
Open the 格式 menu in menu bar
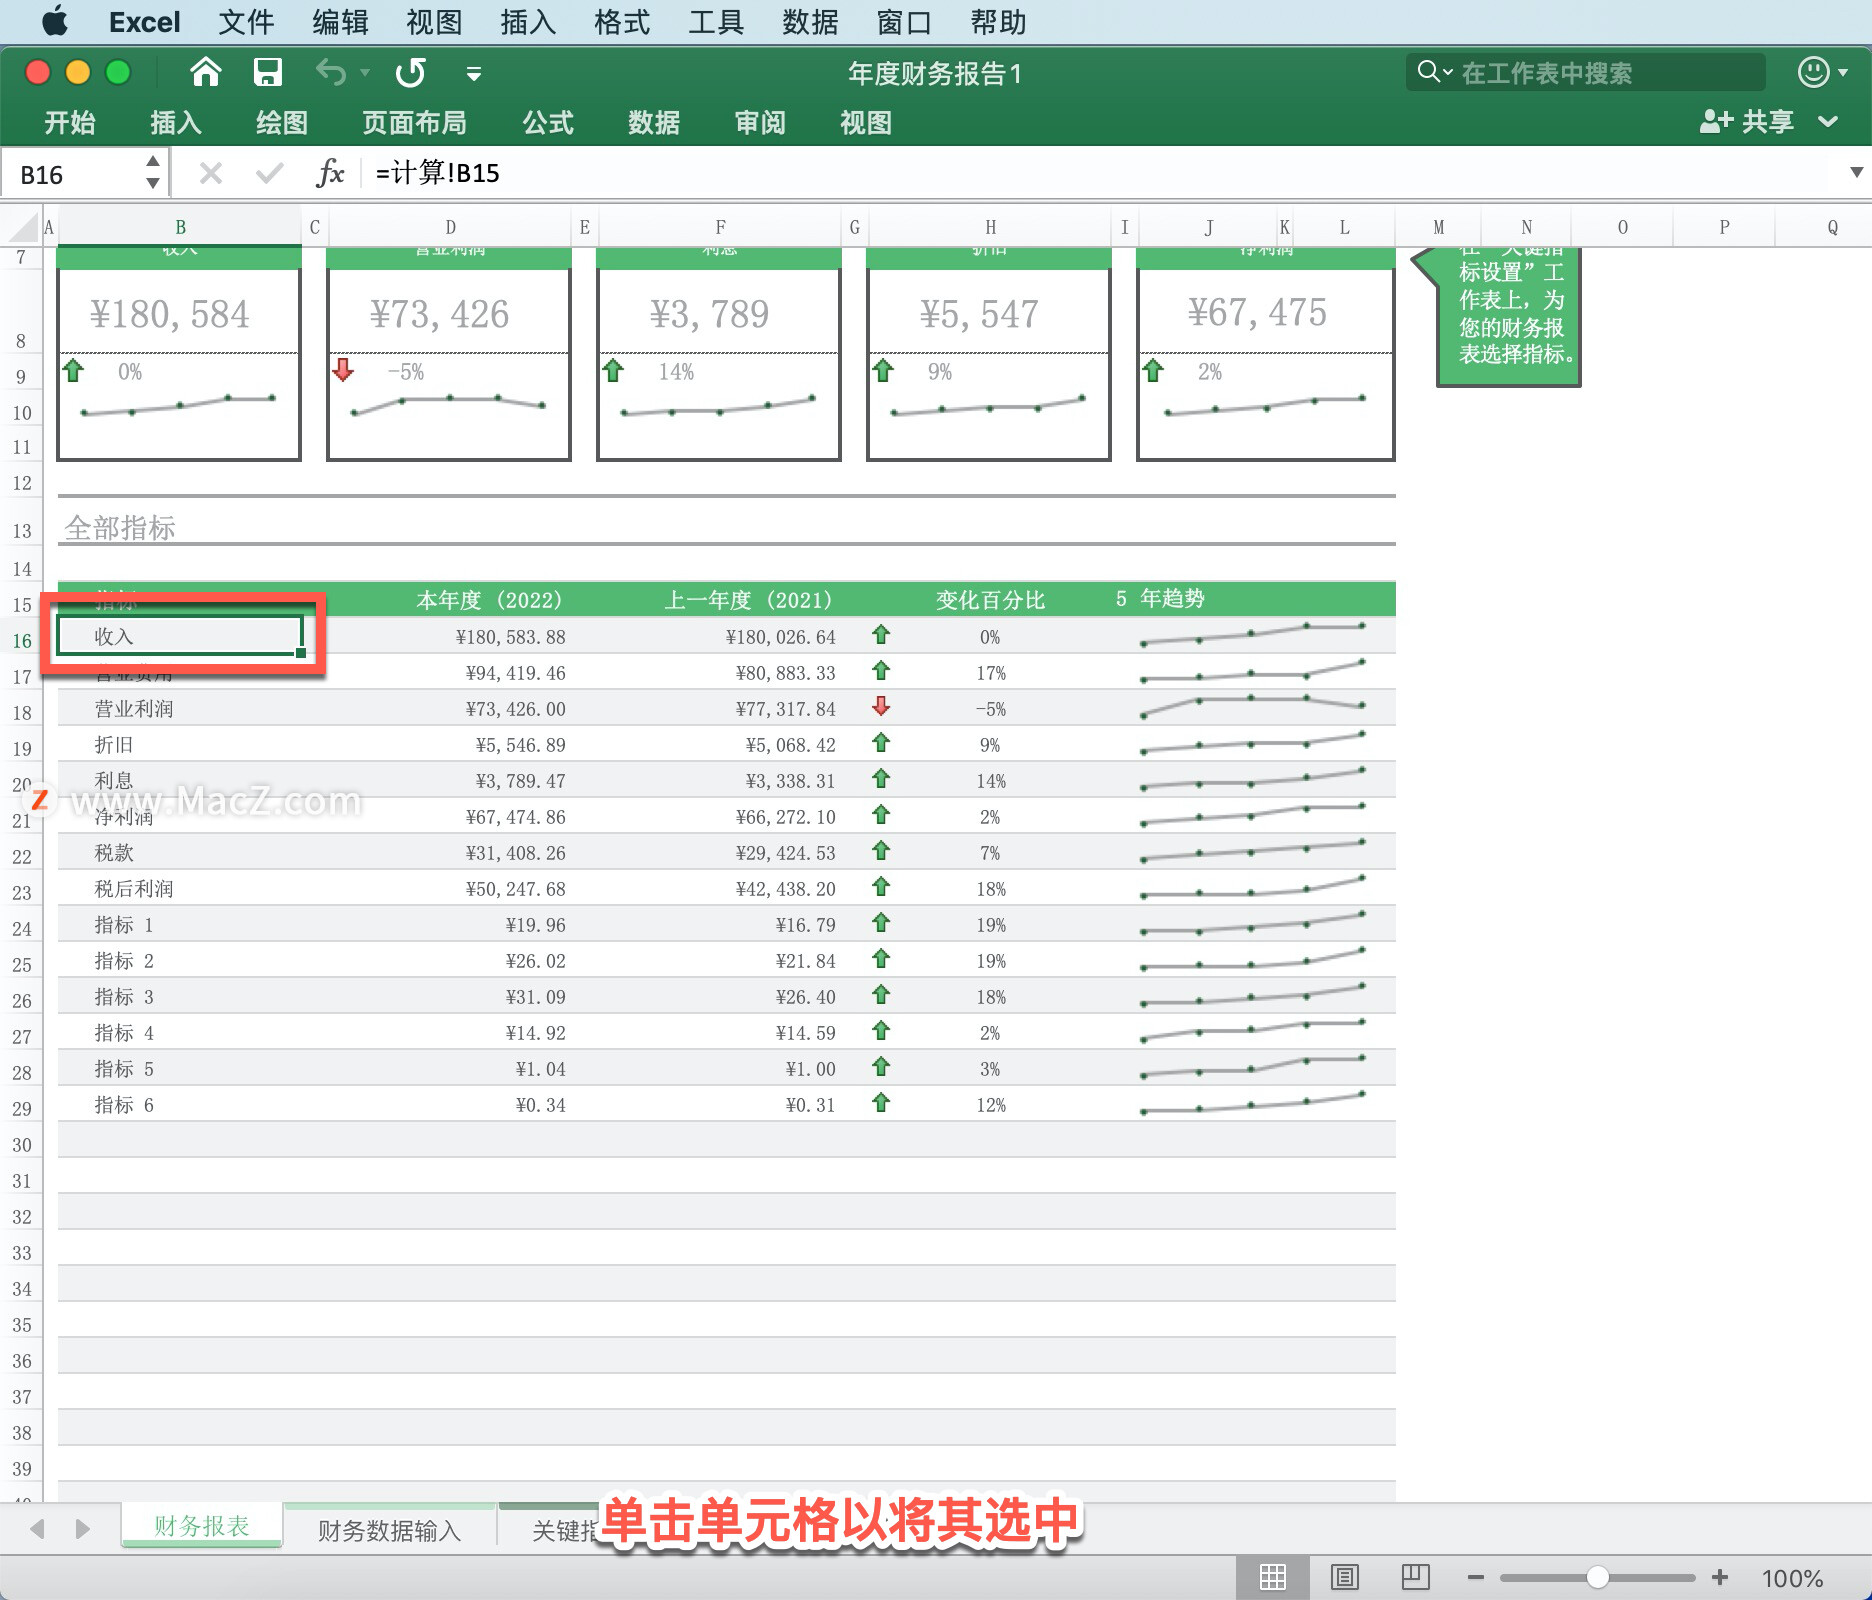(x=622, y=22)
